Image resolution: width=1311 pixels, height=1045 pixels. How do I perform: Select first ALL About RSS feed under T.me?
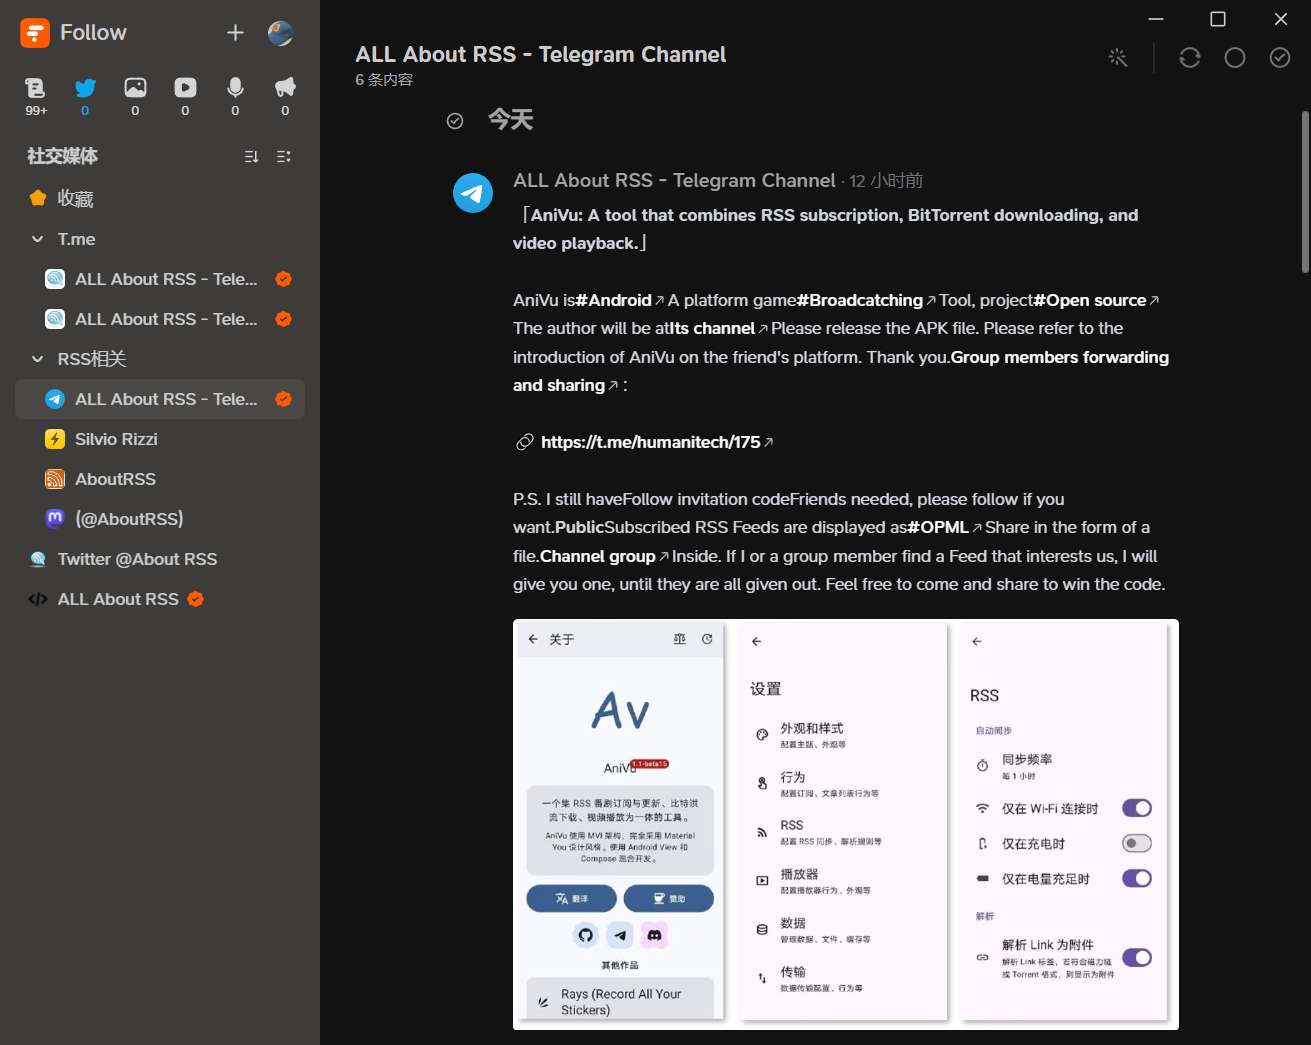coord(160,279)
